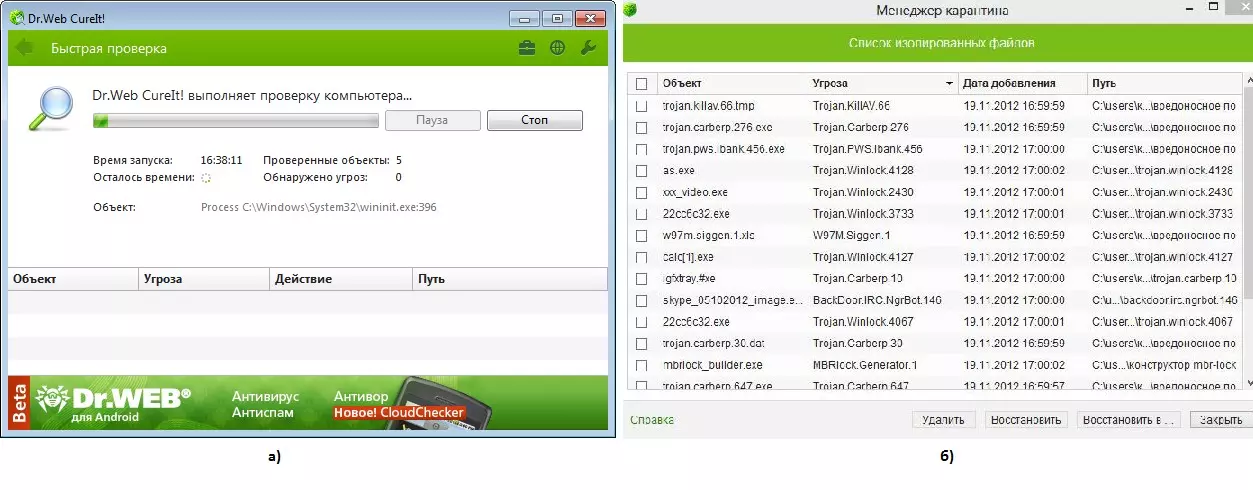Open settings with the wrench icon
The image size is (1253, 490).
click(x=588, y=48)
